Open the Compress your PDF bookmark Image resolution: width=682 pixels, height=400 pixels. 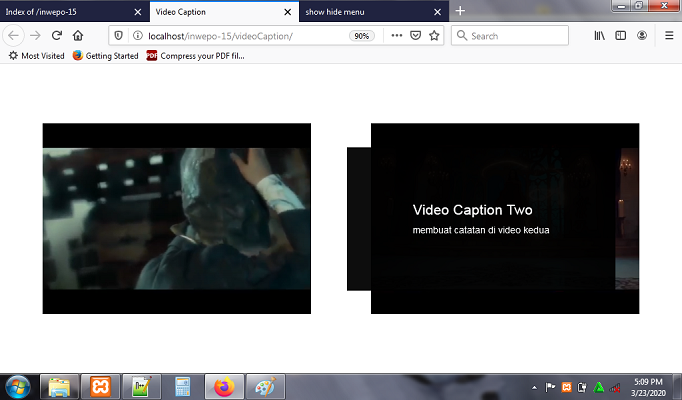195,56
